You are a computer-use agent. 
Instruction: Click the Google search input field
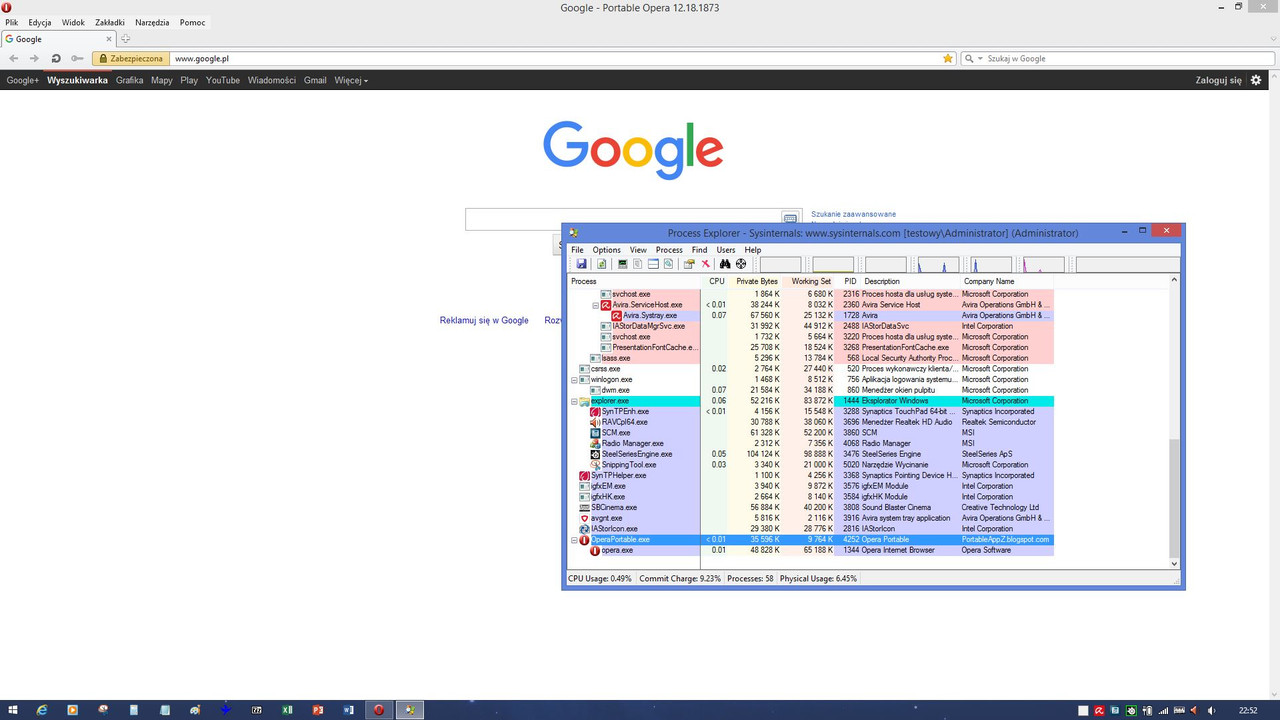(x=622, y=219)
